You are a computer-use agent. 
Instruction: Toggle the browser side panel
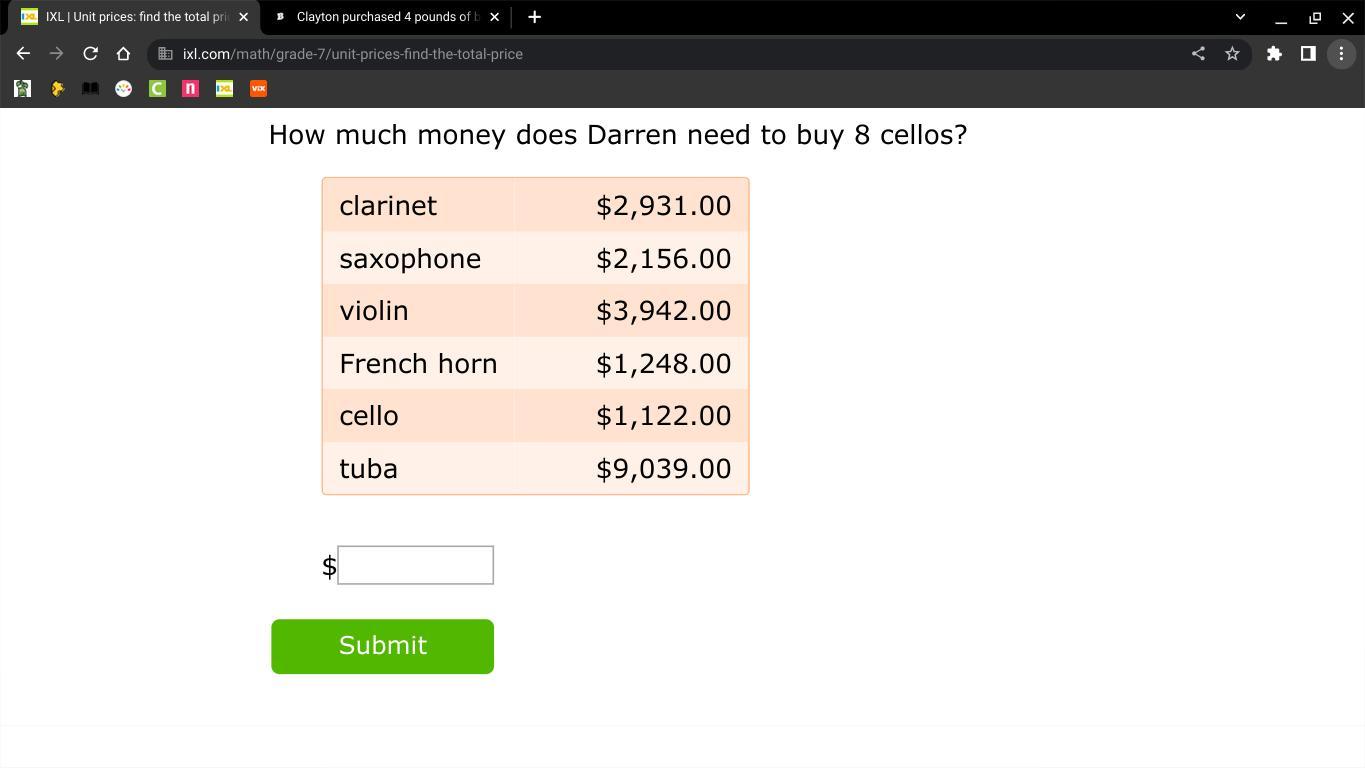[1308, 54]
